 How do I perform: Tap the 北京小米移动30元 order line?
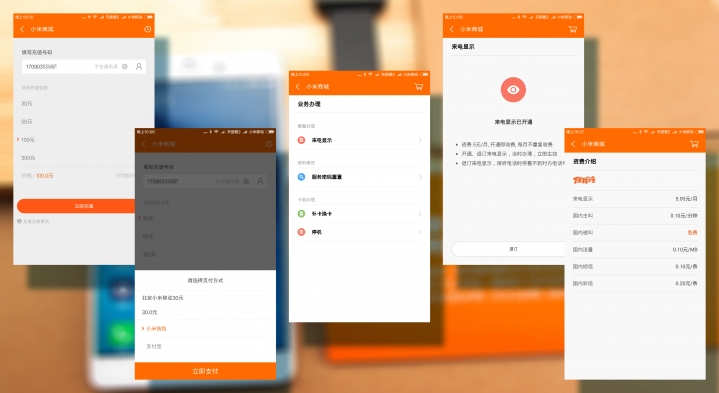click(x=163, y=298)
